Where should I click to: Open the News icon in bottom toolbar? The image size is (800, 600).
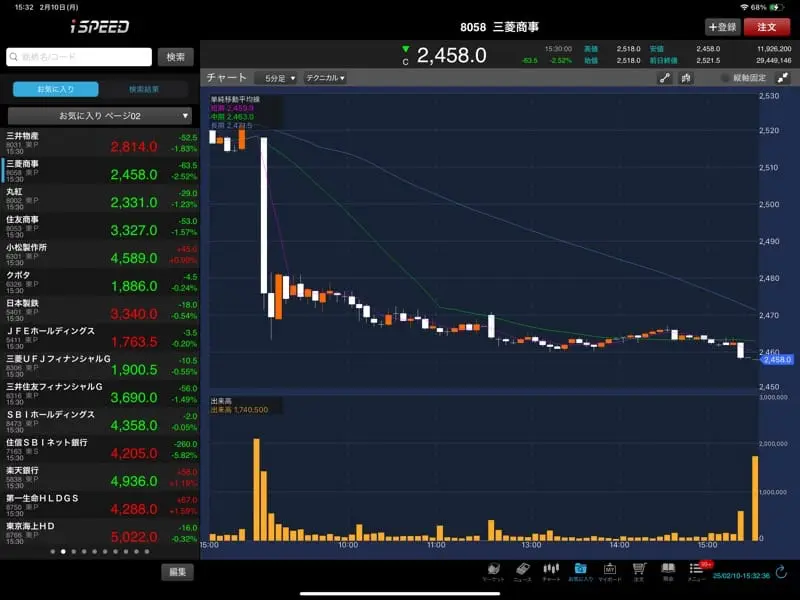(522, 572)
